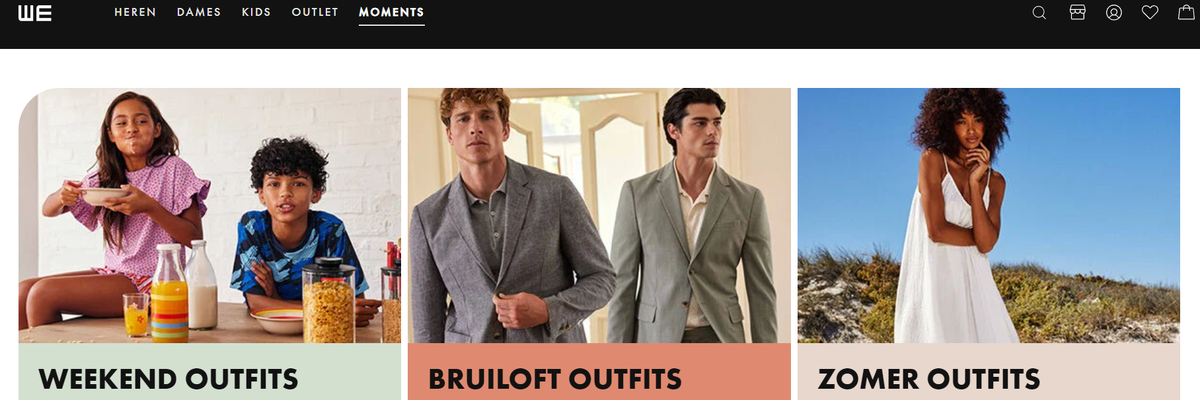Select the Kids menu item
This screenshot has width=1200, height=400.
pyautogui.click(x=256, y=13)
